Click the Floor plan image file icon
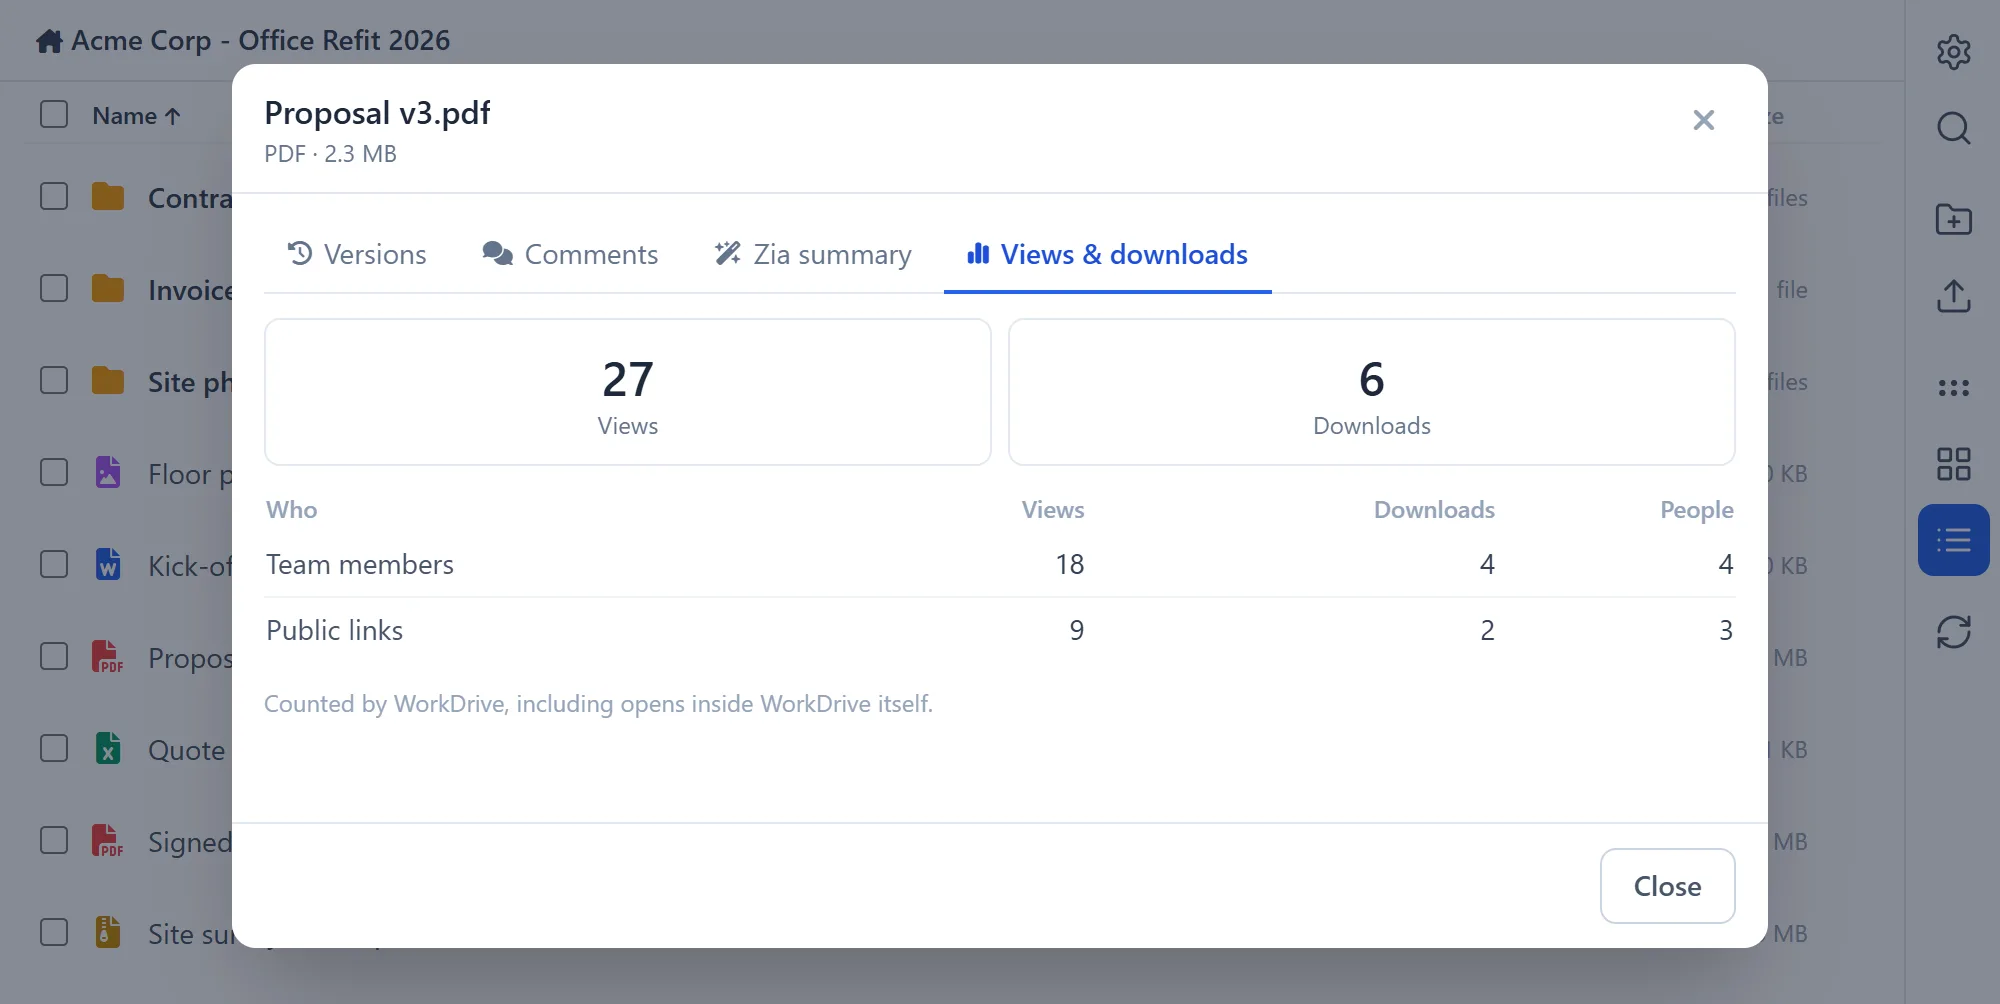This screenshot has width=2000, height=1004. pos(108,472)
